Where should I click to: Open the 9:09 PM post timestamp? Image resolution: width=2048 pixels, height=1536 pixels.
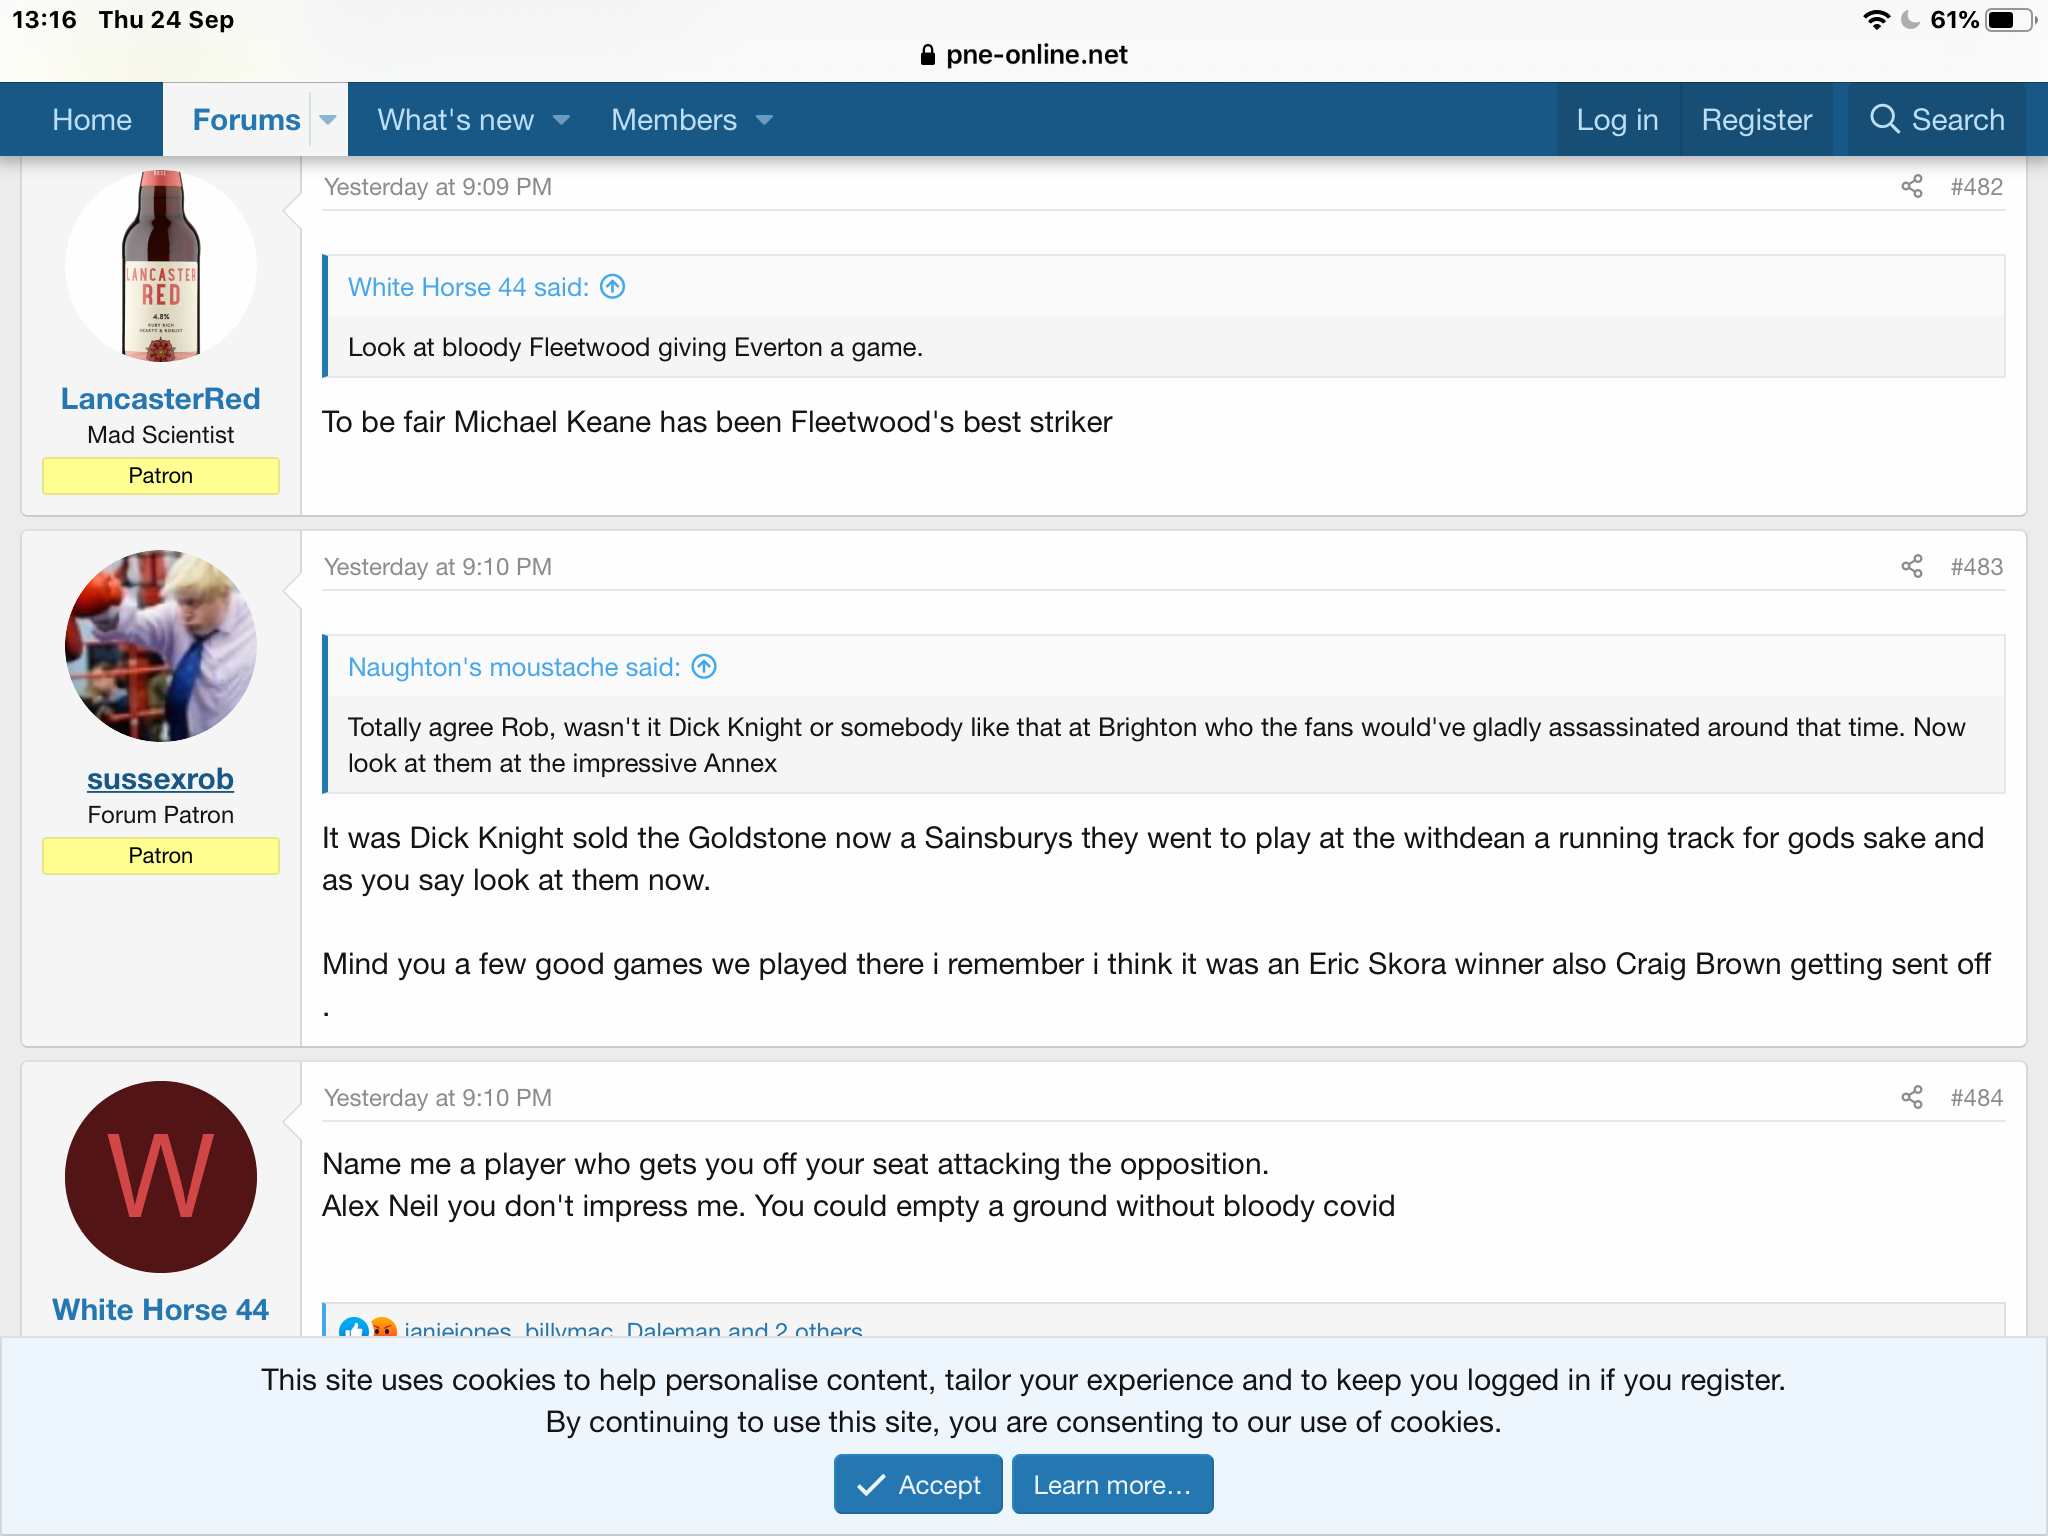click(x=438, y=187)
